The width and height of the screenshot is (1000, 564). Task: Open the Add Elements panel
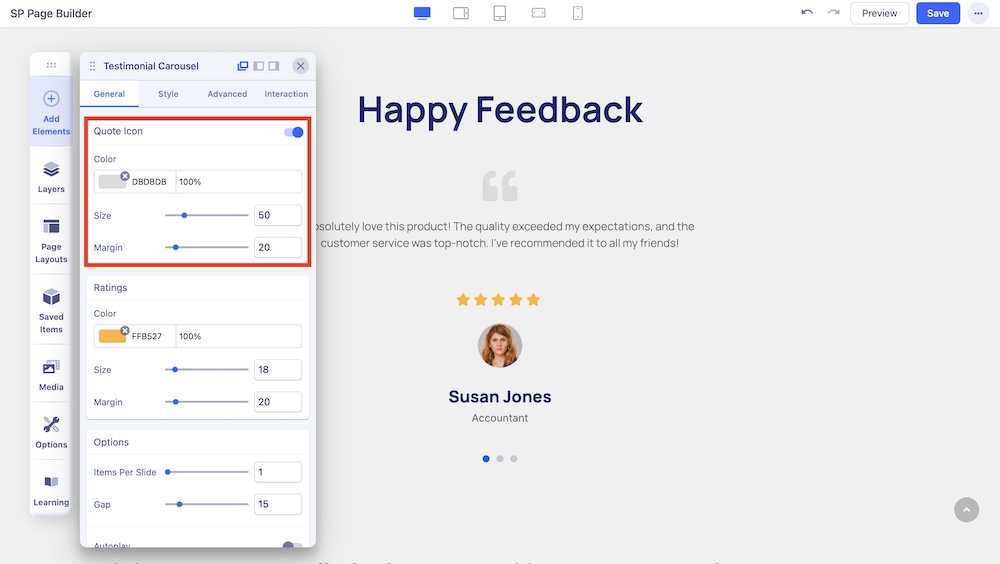(51, 111)
